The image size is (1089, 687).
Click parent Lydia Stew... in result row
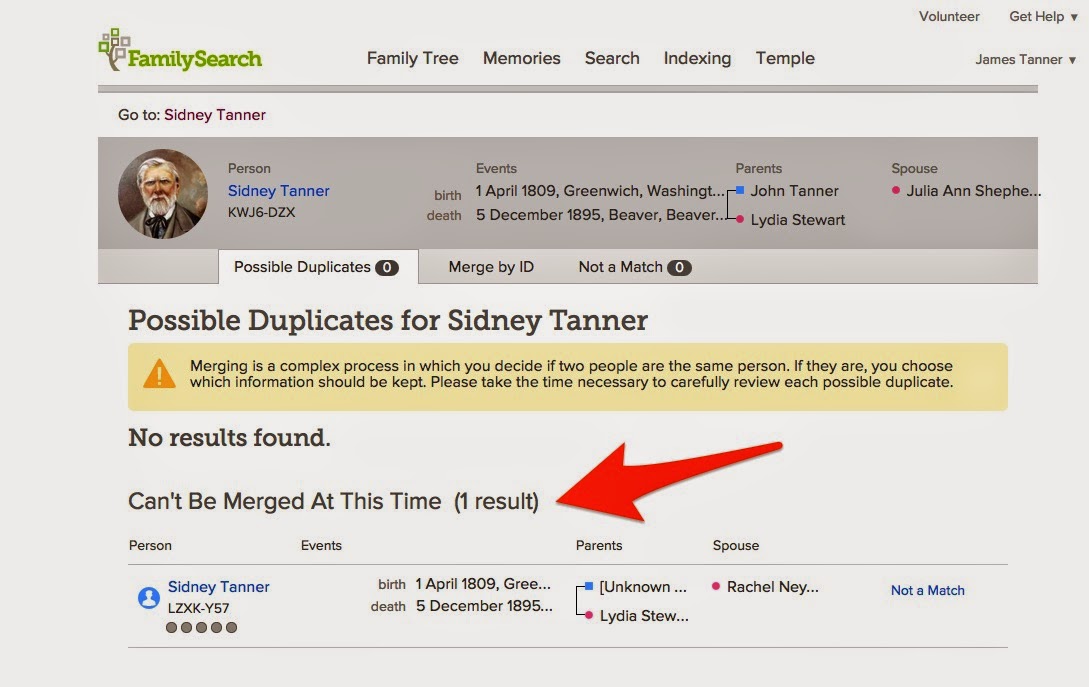644,615
